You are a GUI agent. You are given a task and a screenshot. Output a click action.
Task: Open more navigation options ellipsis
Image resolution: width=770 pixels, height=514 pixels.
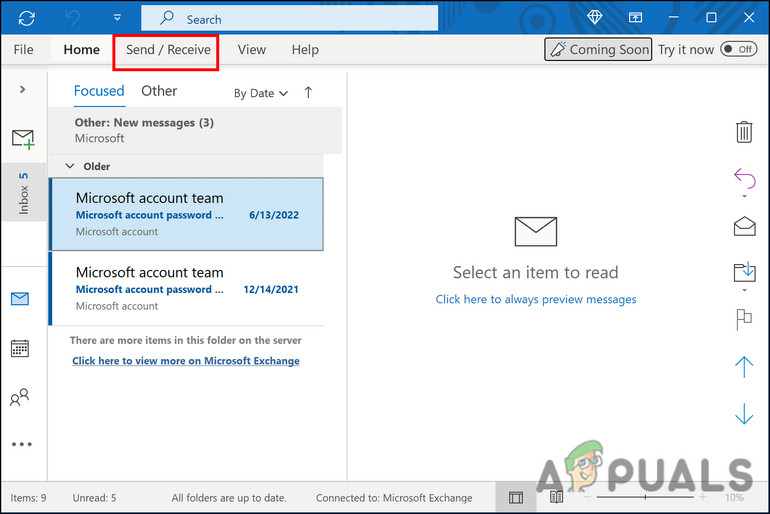click(22, 444)
